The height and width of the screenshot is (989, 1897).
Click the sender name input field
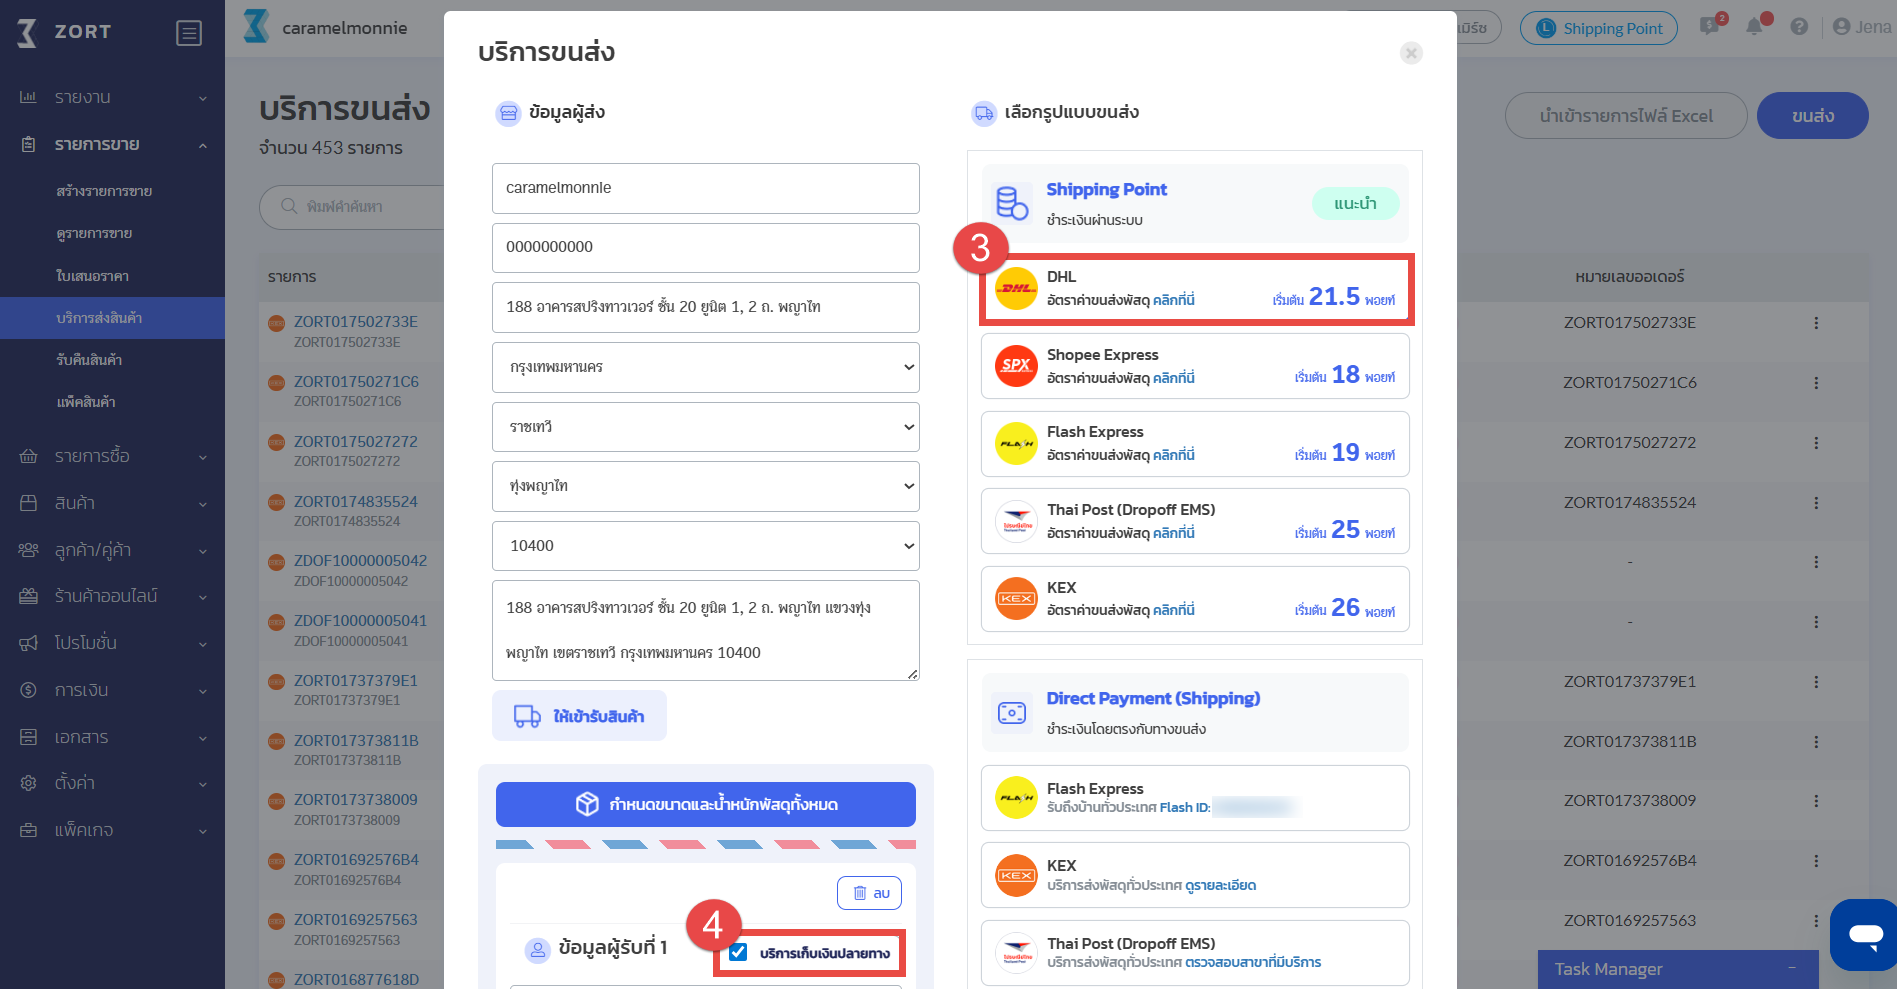point(705,188)
